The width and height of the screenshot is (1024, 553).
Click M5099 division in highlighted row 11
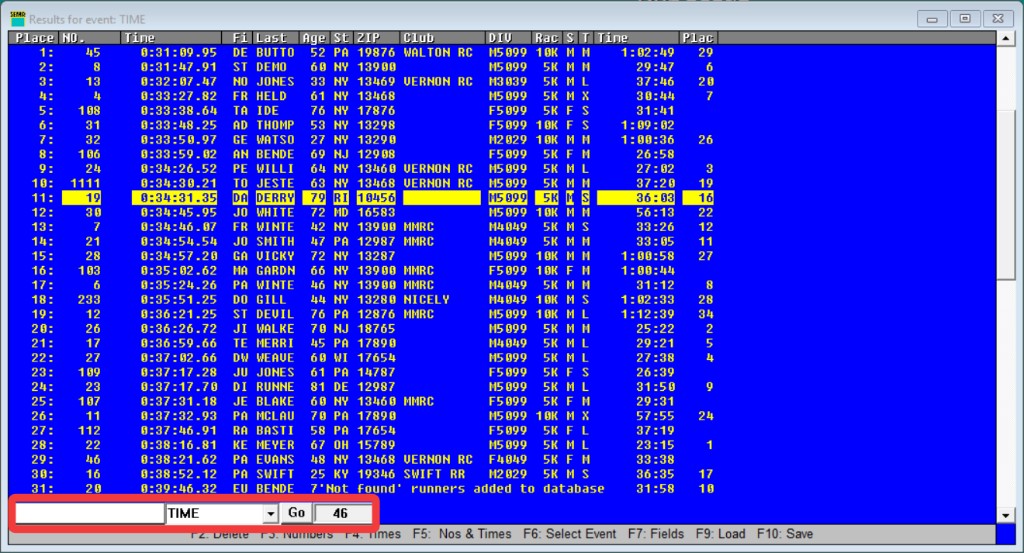pyautogui.click(x=507, y=198)
